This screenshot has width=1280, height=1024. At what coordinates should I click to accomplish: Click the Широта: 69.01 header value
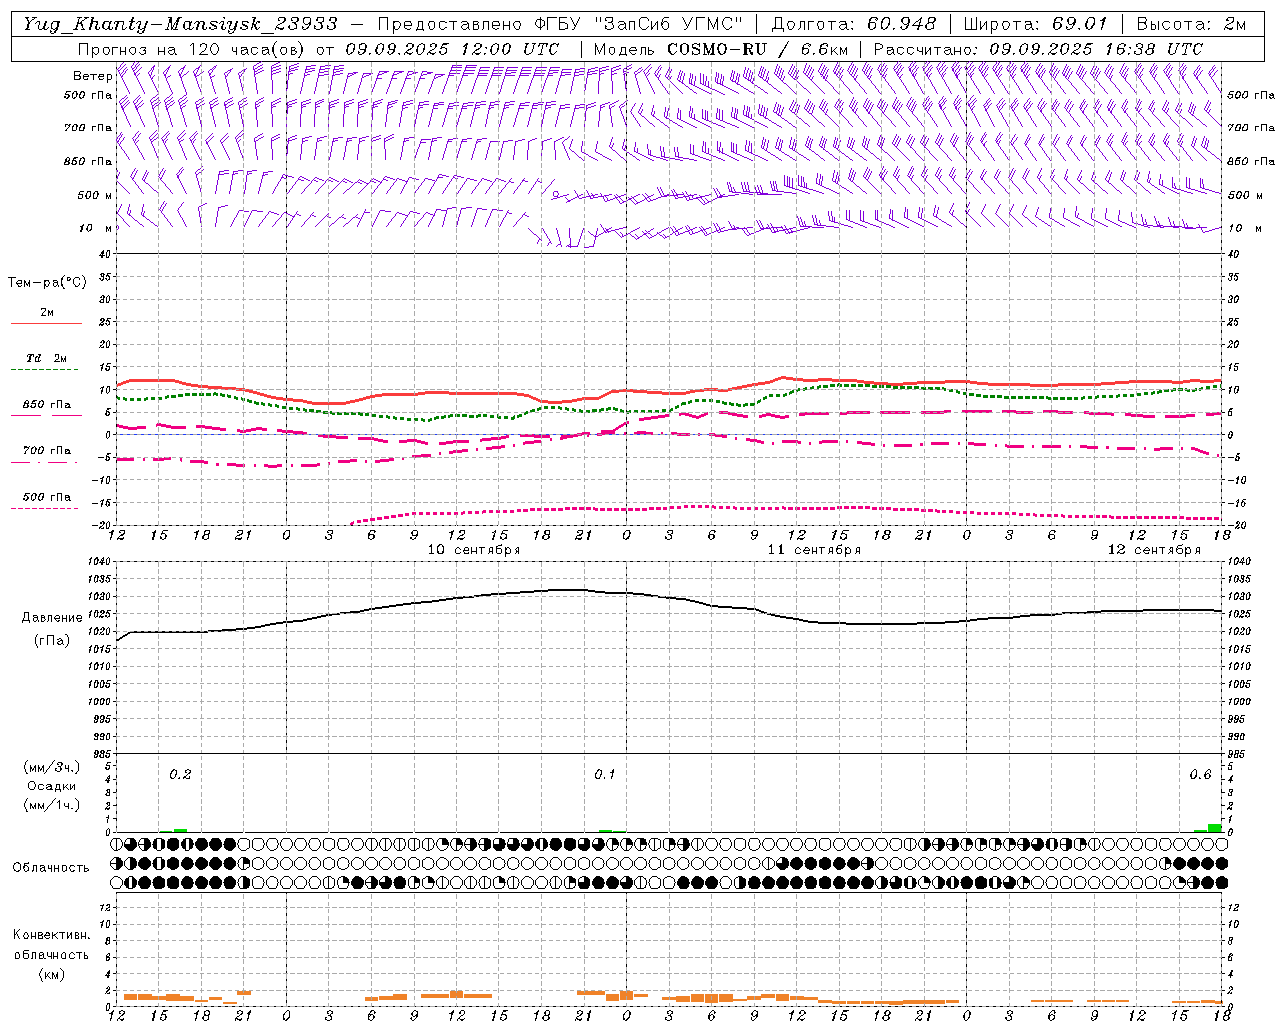point(1035,24)
